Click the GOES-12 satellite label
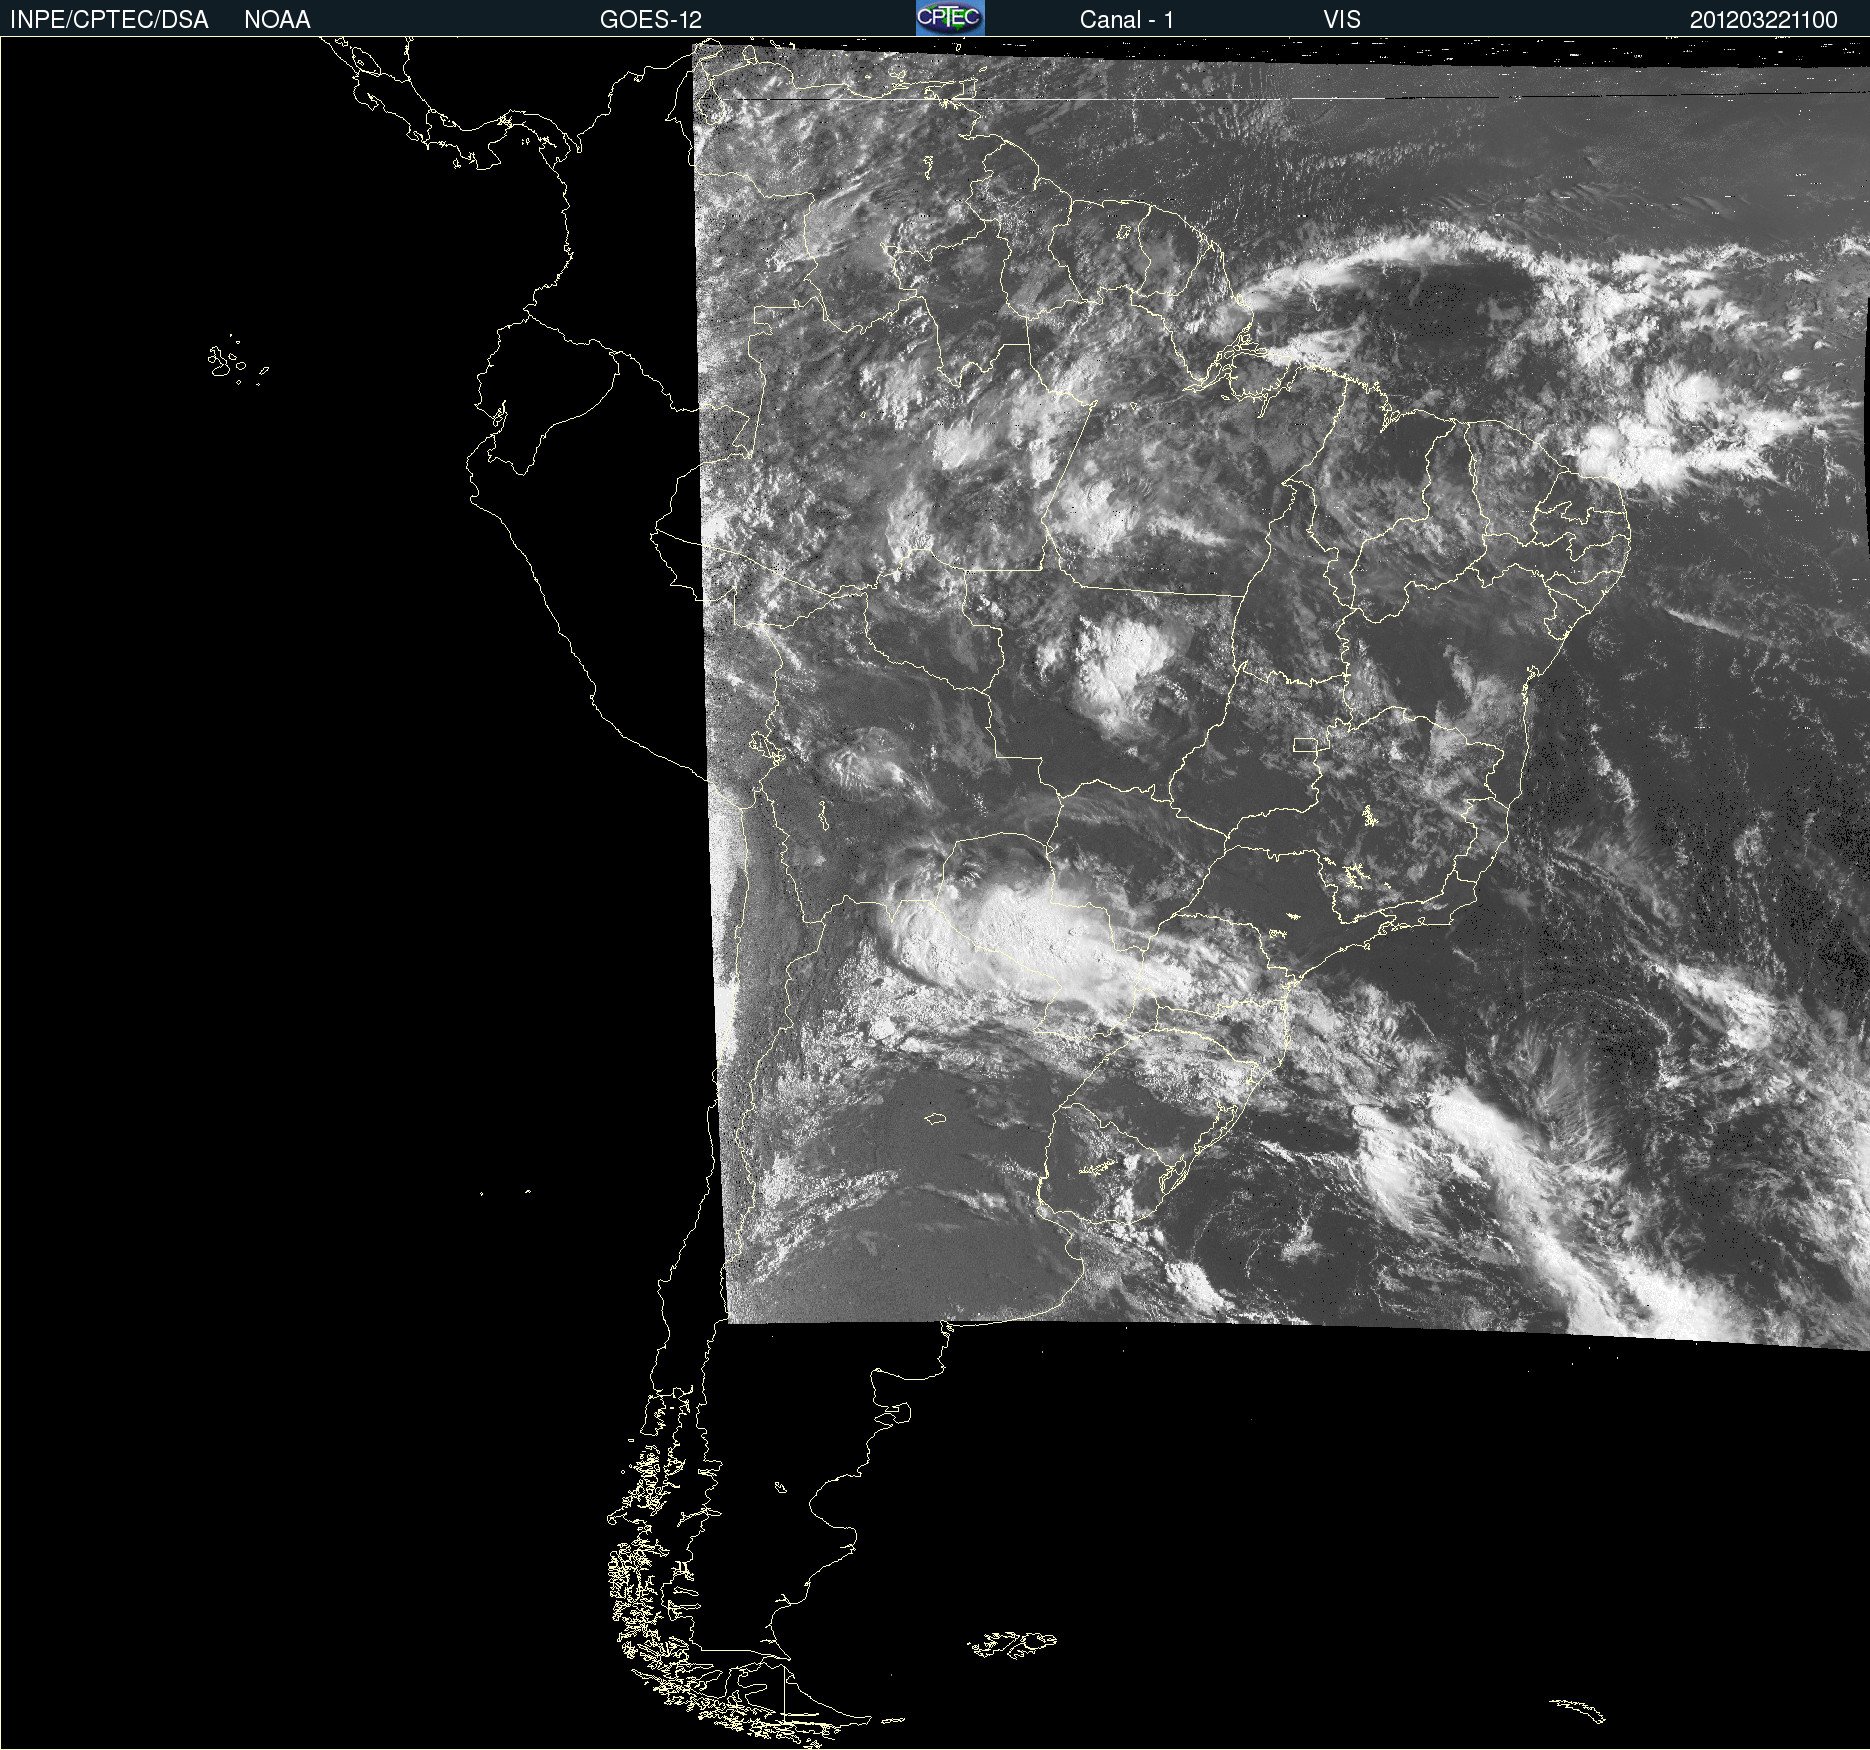The width and height of the screenshot is (1870, 1750). 651,20
